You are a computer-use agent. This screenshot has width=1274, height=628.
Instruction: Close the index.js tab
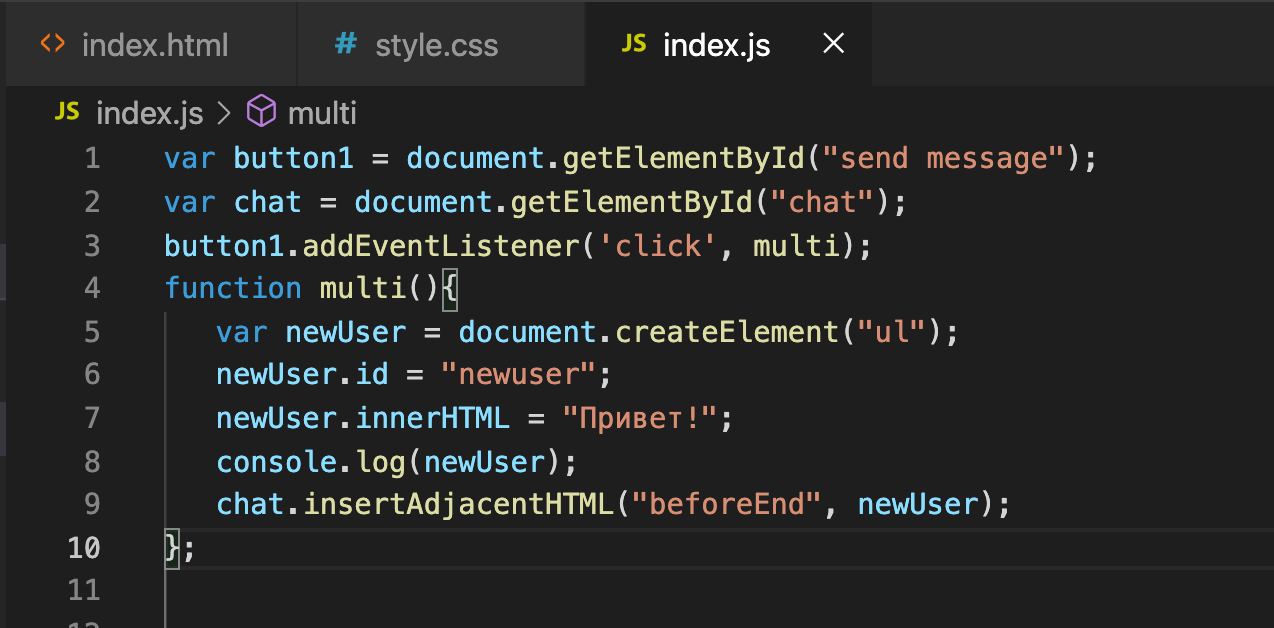(832, 43)
